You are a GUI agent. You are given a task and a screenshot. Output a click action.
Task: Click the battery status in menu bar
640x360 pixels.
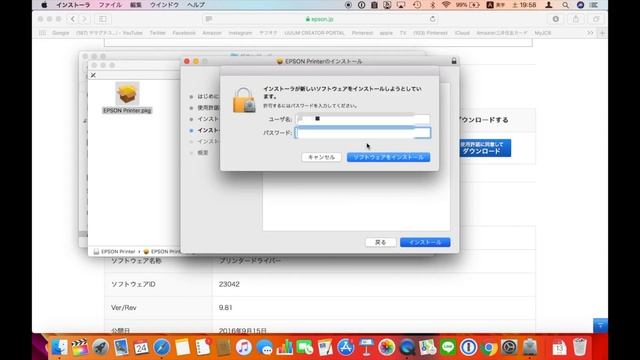tap(468, 5)
